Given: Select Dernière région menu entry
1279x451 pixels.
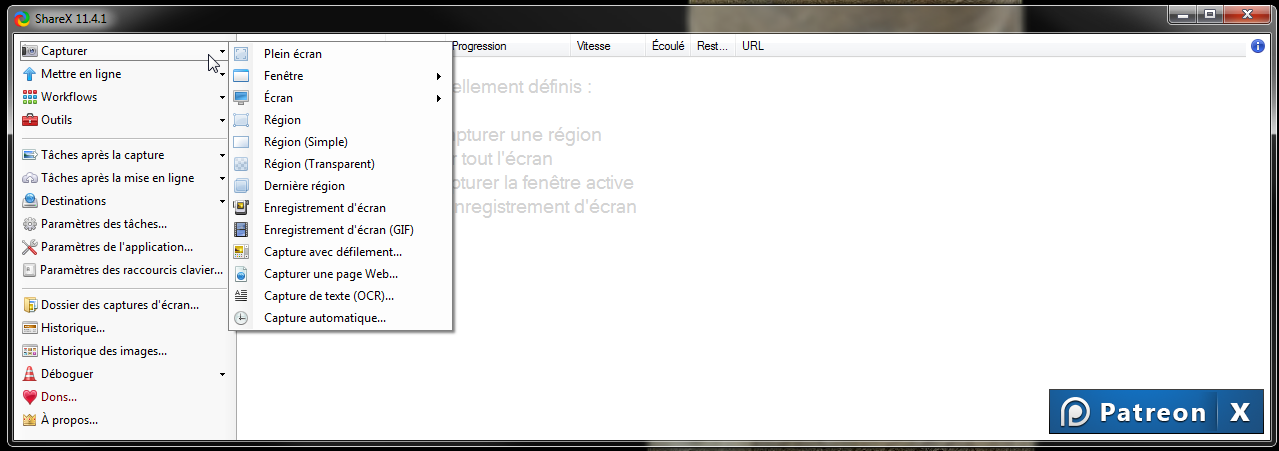Looking at the screenshot, I should click(x=340, y=186).
